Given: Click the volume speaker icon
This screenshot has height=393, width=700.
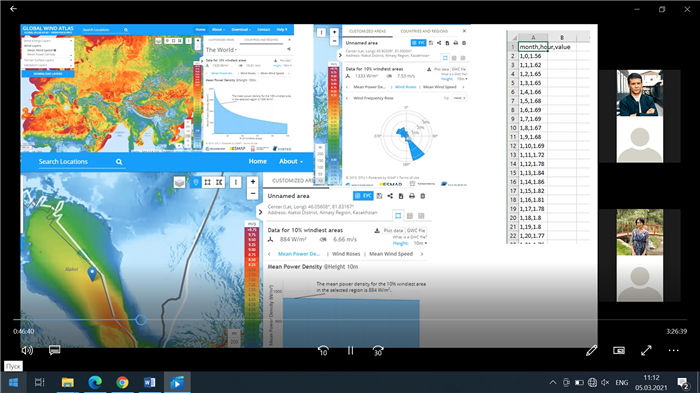Looking at the screenshot, I should [x=27, y=351].
